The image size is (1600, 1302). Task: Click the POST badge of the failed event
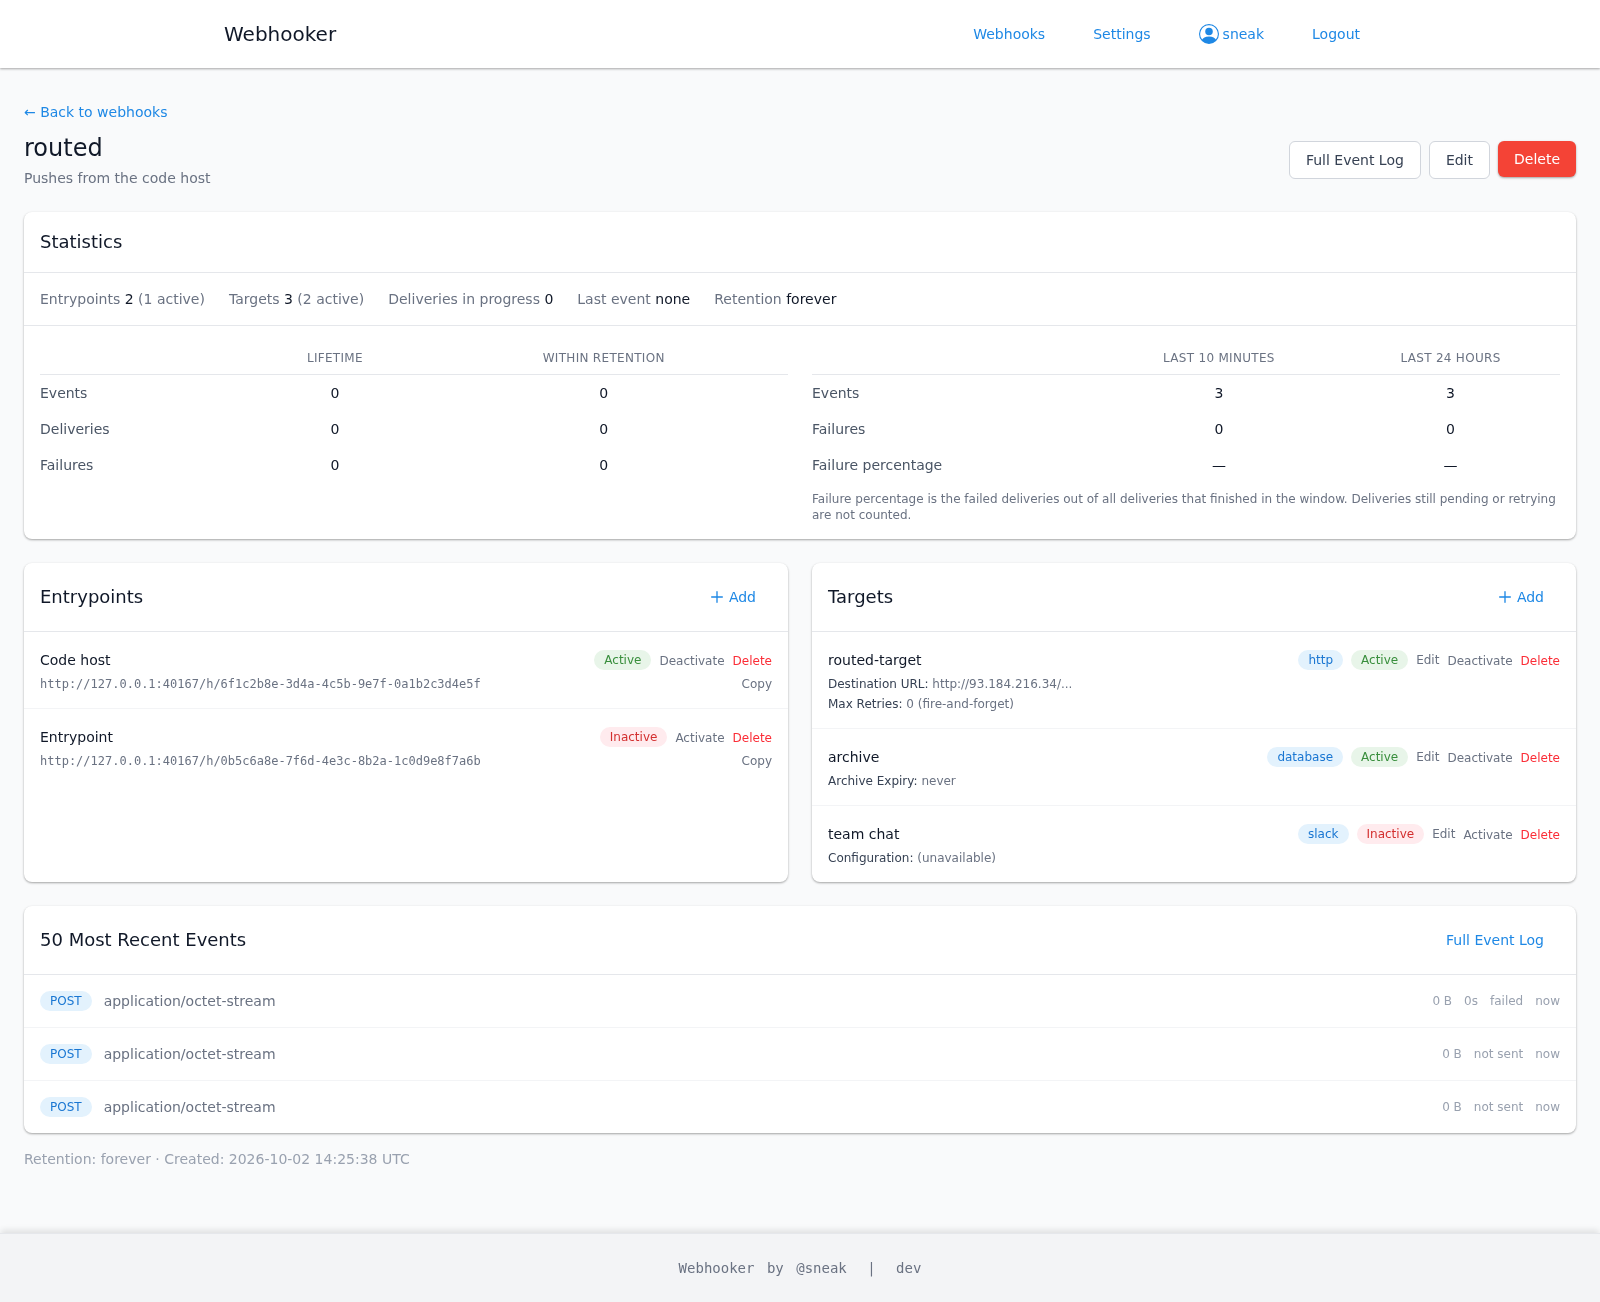66,1001
